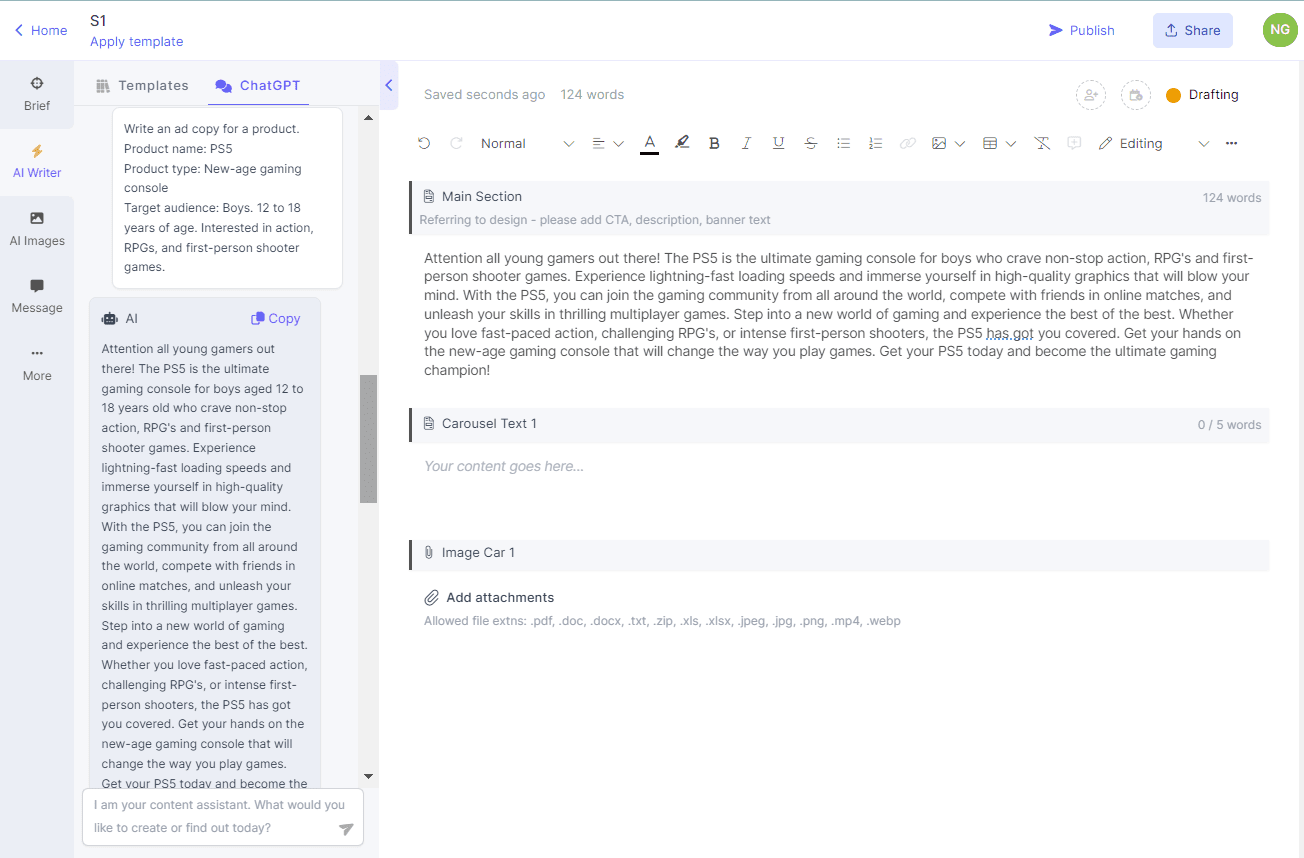
Task: Open the Drafting status selector
Action: click(1202, 95)
